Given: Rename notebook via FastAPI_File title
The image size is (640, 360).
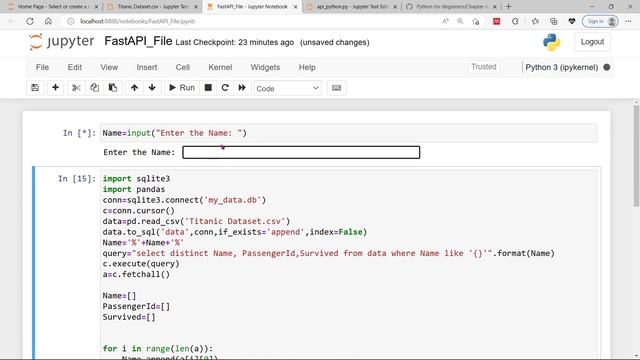Looking at the screenshot, I should point(138,41).
